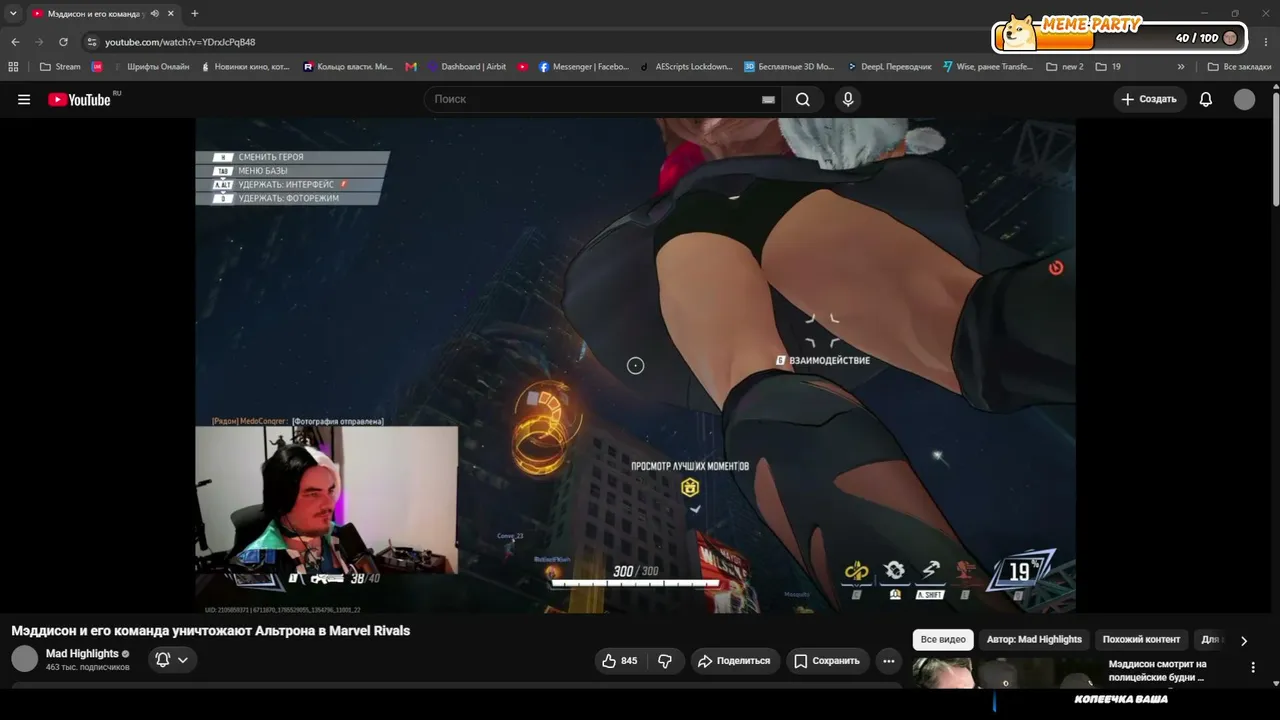Open the red YouTube bookmark icon

pyautogui.click(x=523, y=67)
